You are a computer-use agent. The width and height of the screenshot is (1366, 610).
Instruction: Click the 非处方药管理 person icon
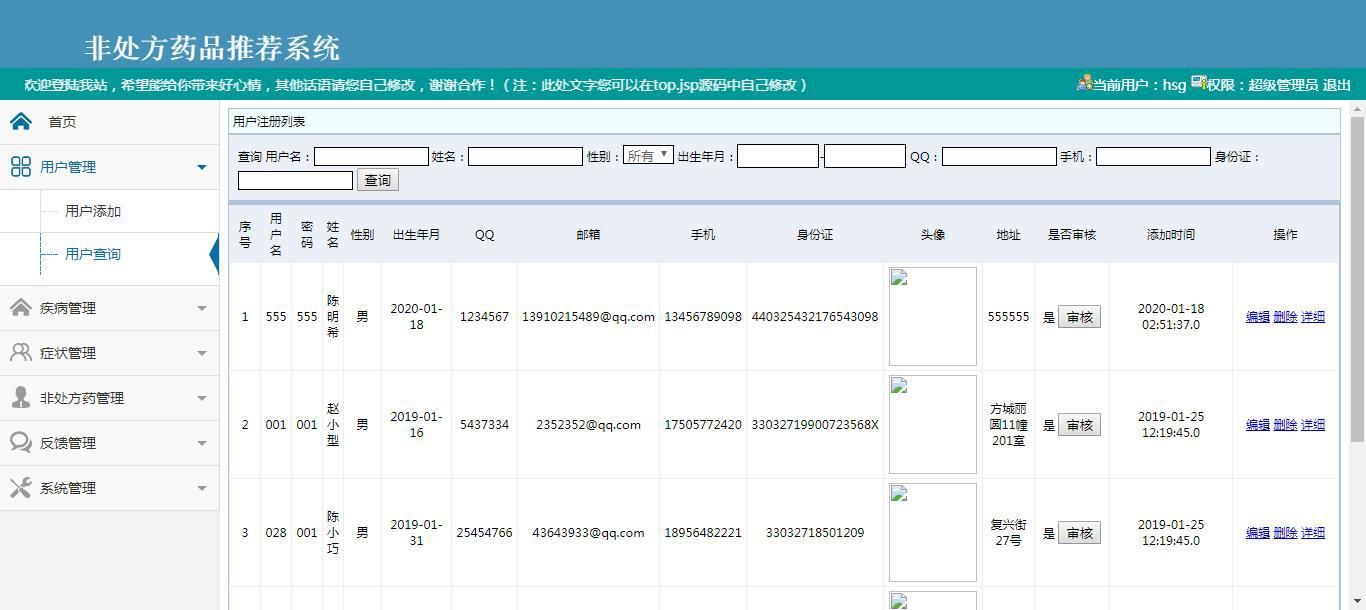(x=21, y=398)
